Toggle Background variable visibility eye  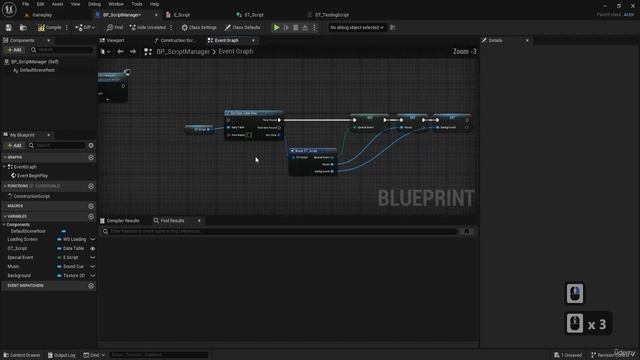(93, 276)
